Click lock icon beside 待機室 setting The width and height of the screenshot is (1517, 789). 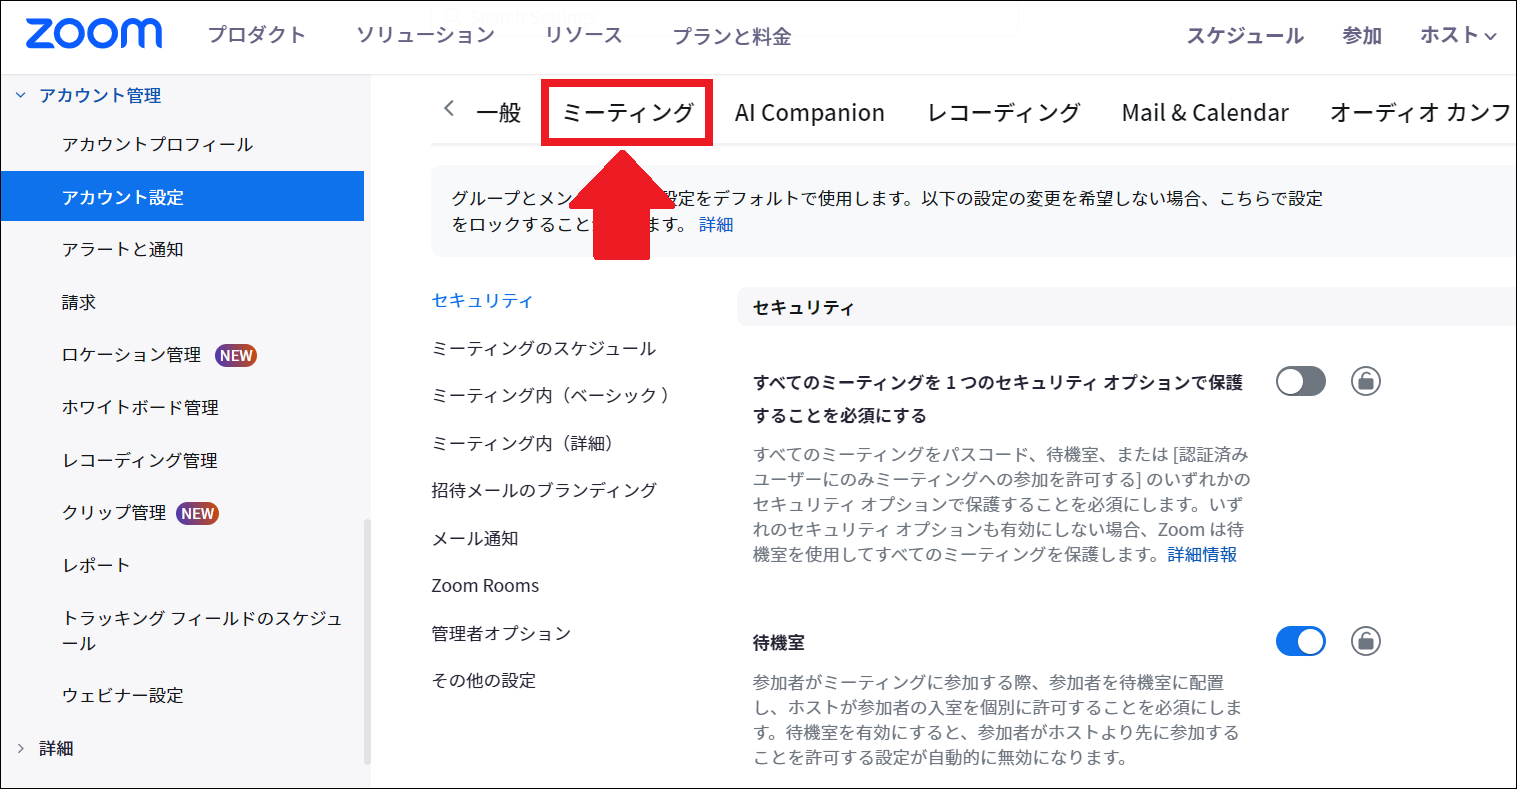(x=1365, y=641)
